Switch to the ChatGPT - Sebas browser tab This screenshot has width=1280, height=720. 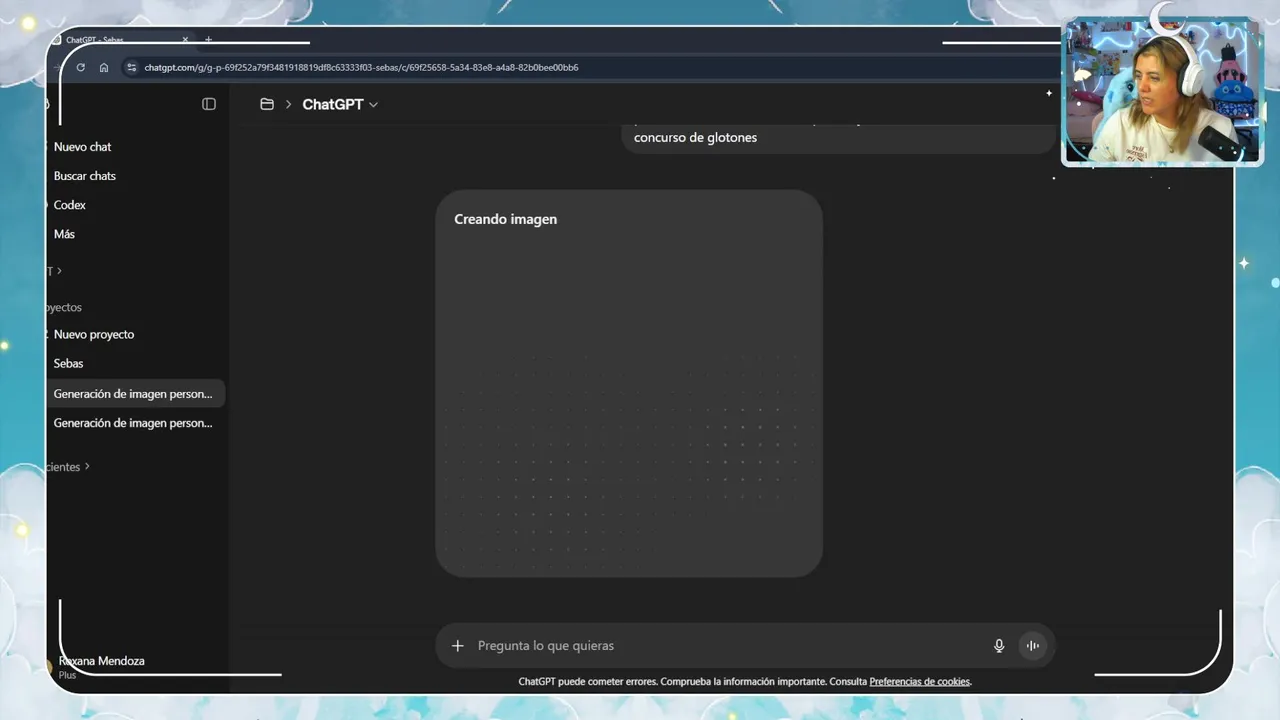point(120,40)
